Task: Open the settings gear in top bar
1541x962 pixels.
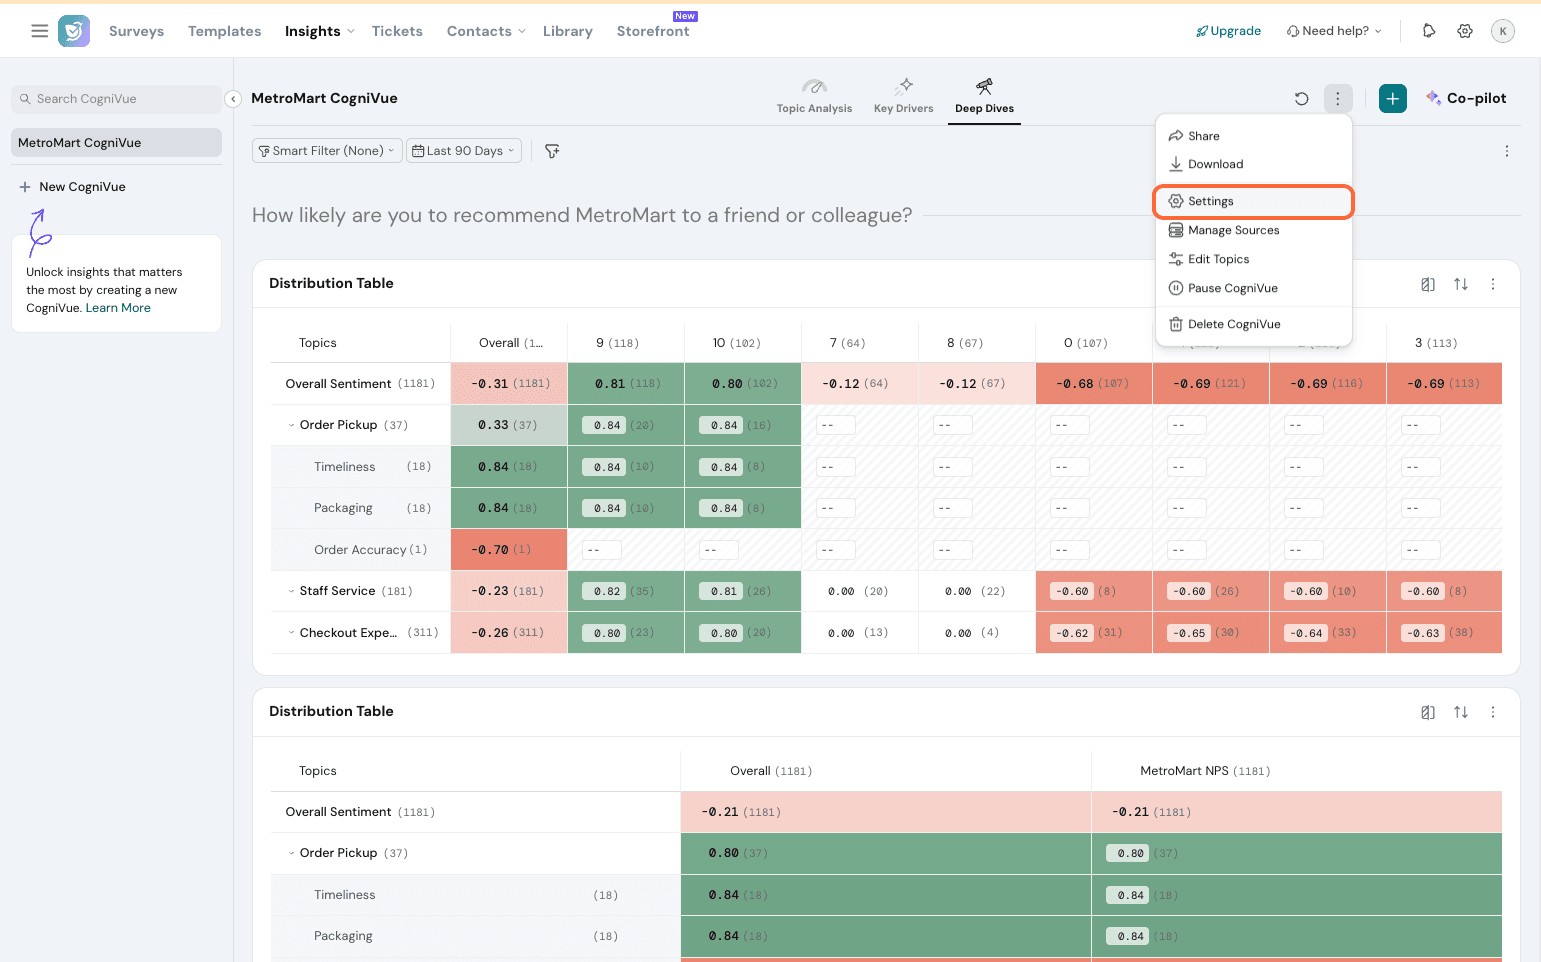Action: point(1465,31)
